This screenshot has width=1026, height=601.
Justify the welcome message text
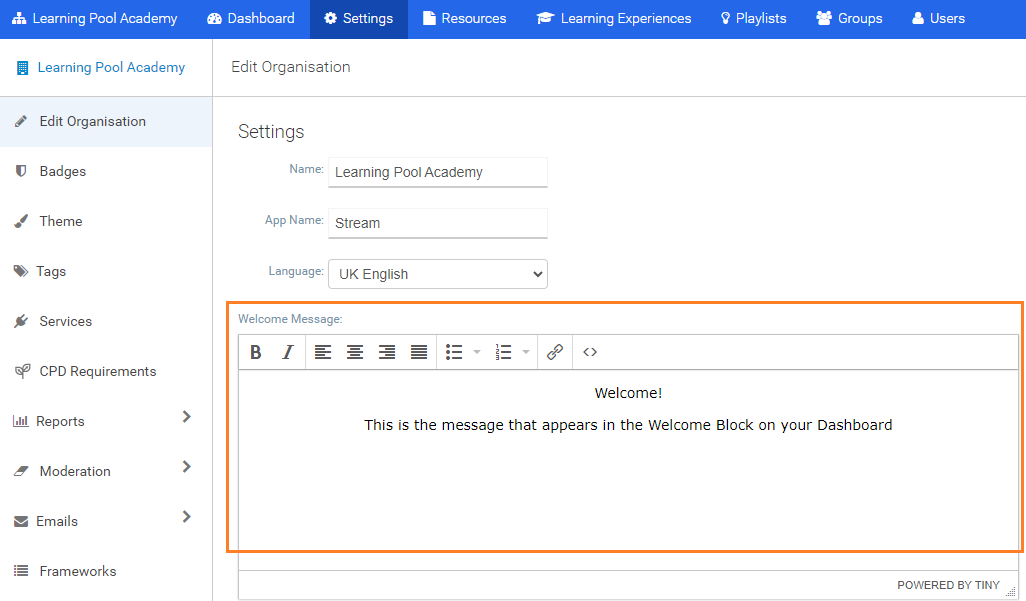[x=419, y=352]
